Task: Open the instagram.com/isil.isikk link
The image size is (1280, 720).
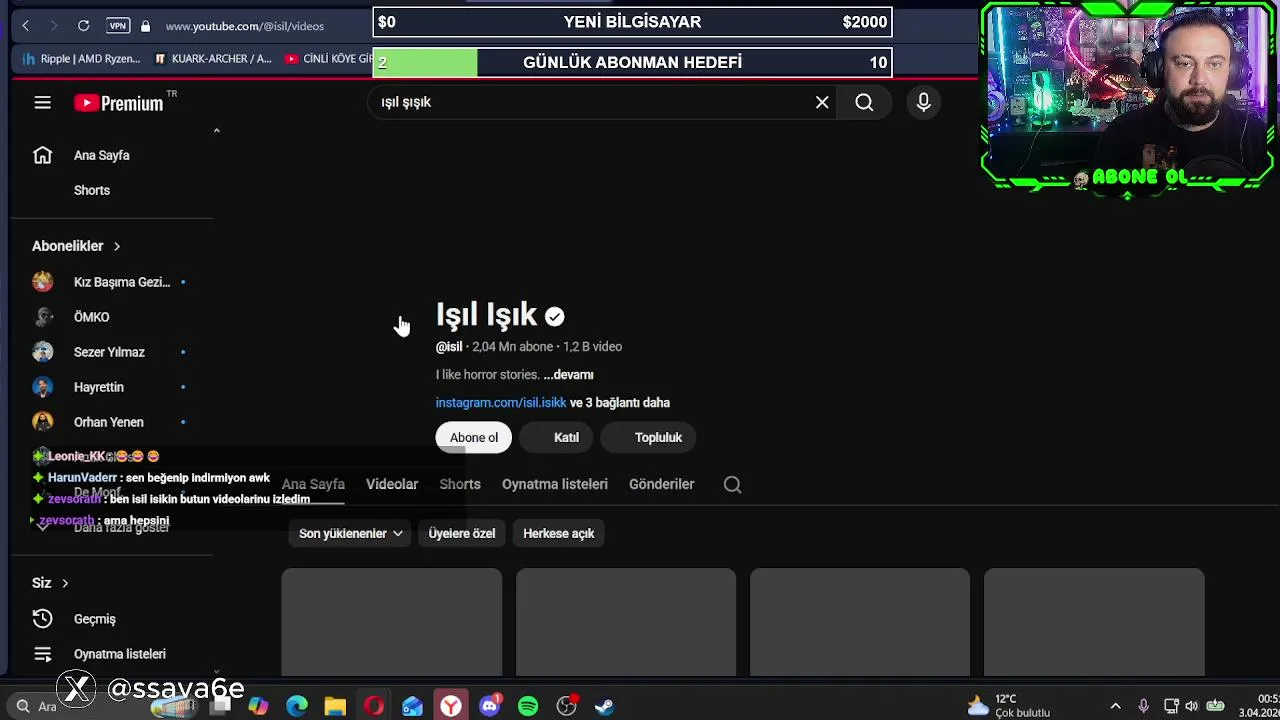Action: pyautogui.click(x=501, y=403)
